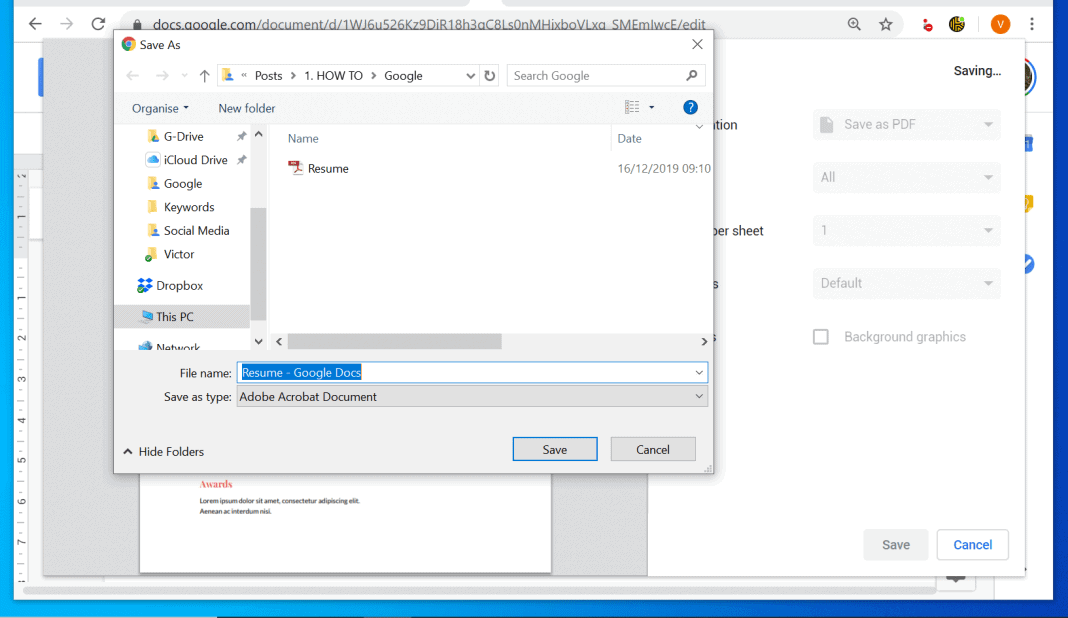Open recent locations dropdown arrow
The height and width of the screenshot is (618, 1068).
184,76
